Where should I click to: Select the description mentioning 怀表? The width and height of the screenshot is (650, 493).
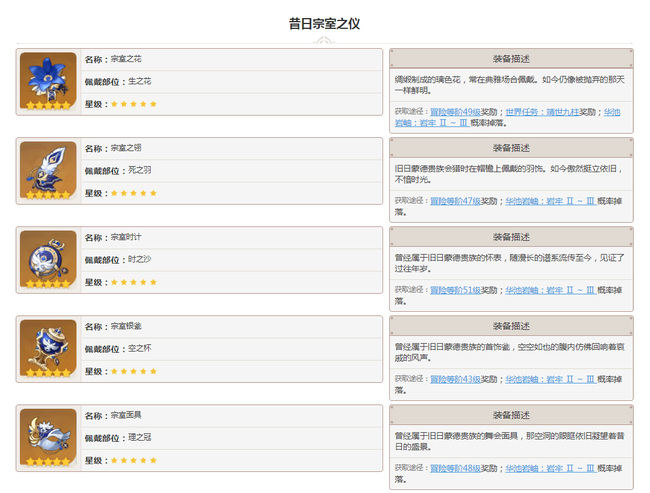[x=509, y=263]
